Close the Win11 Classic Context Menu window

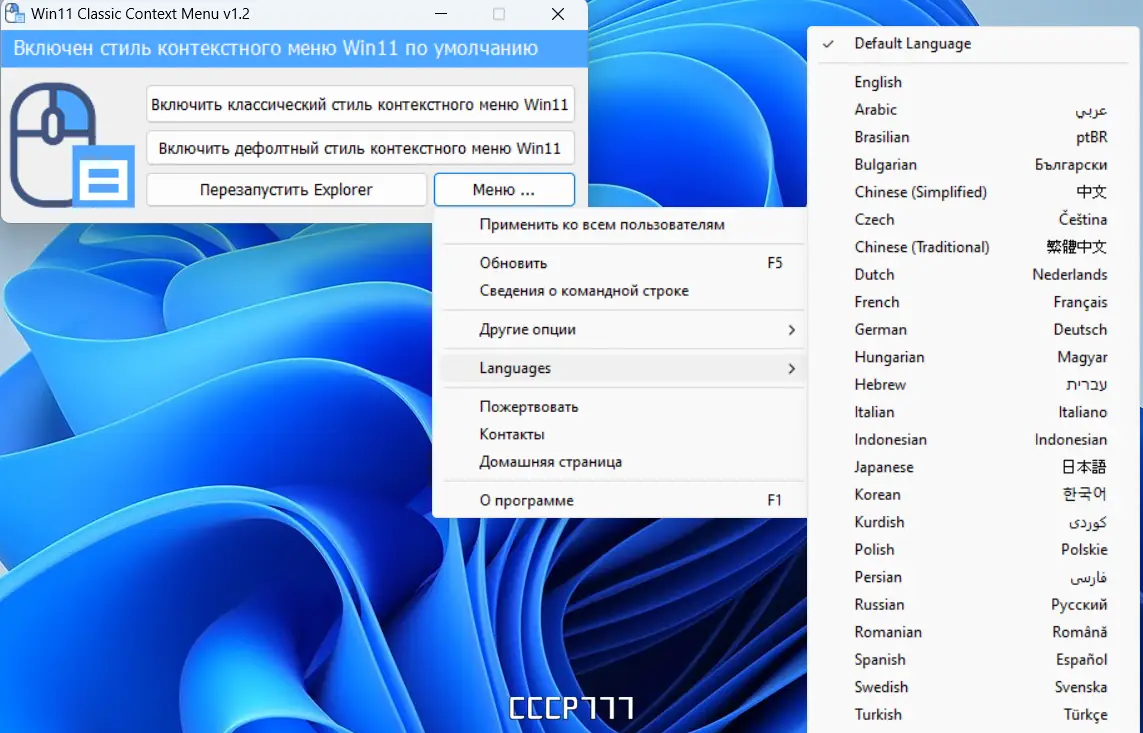(x=558, y=14)
